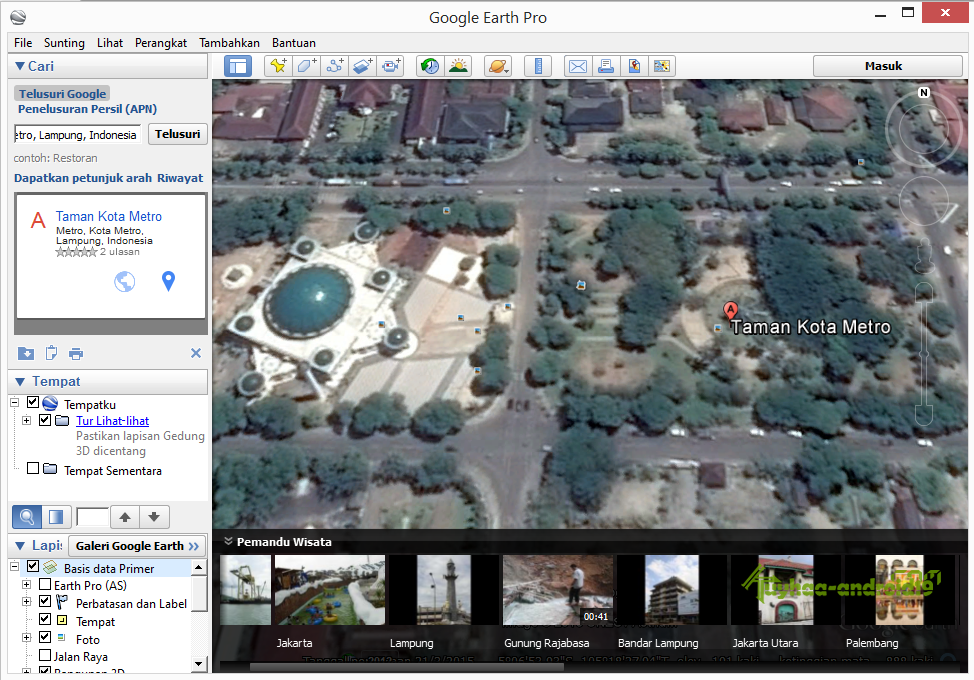
Task: Print search results with printer icon
Action: coord(76,354)
